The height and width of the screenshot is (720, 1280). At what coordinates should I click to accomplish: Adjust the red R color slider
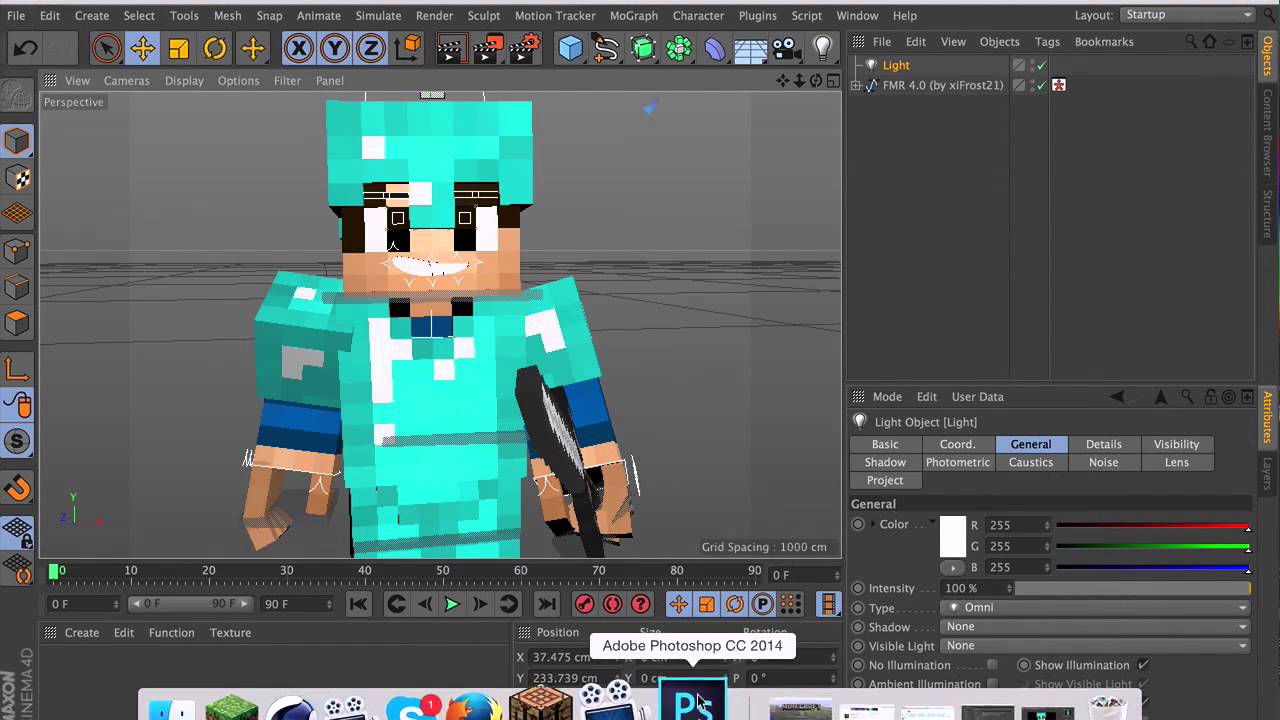coord(1152,526)
